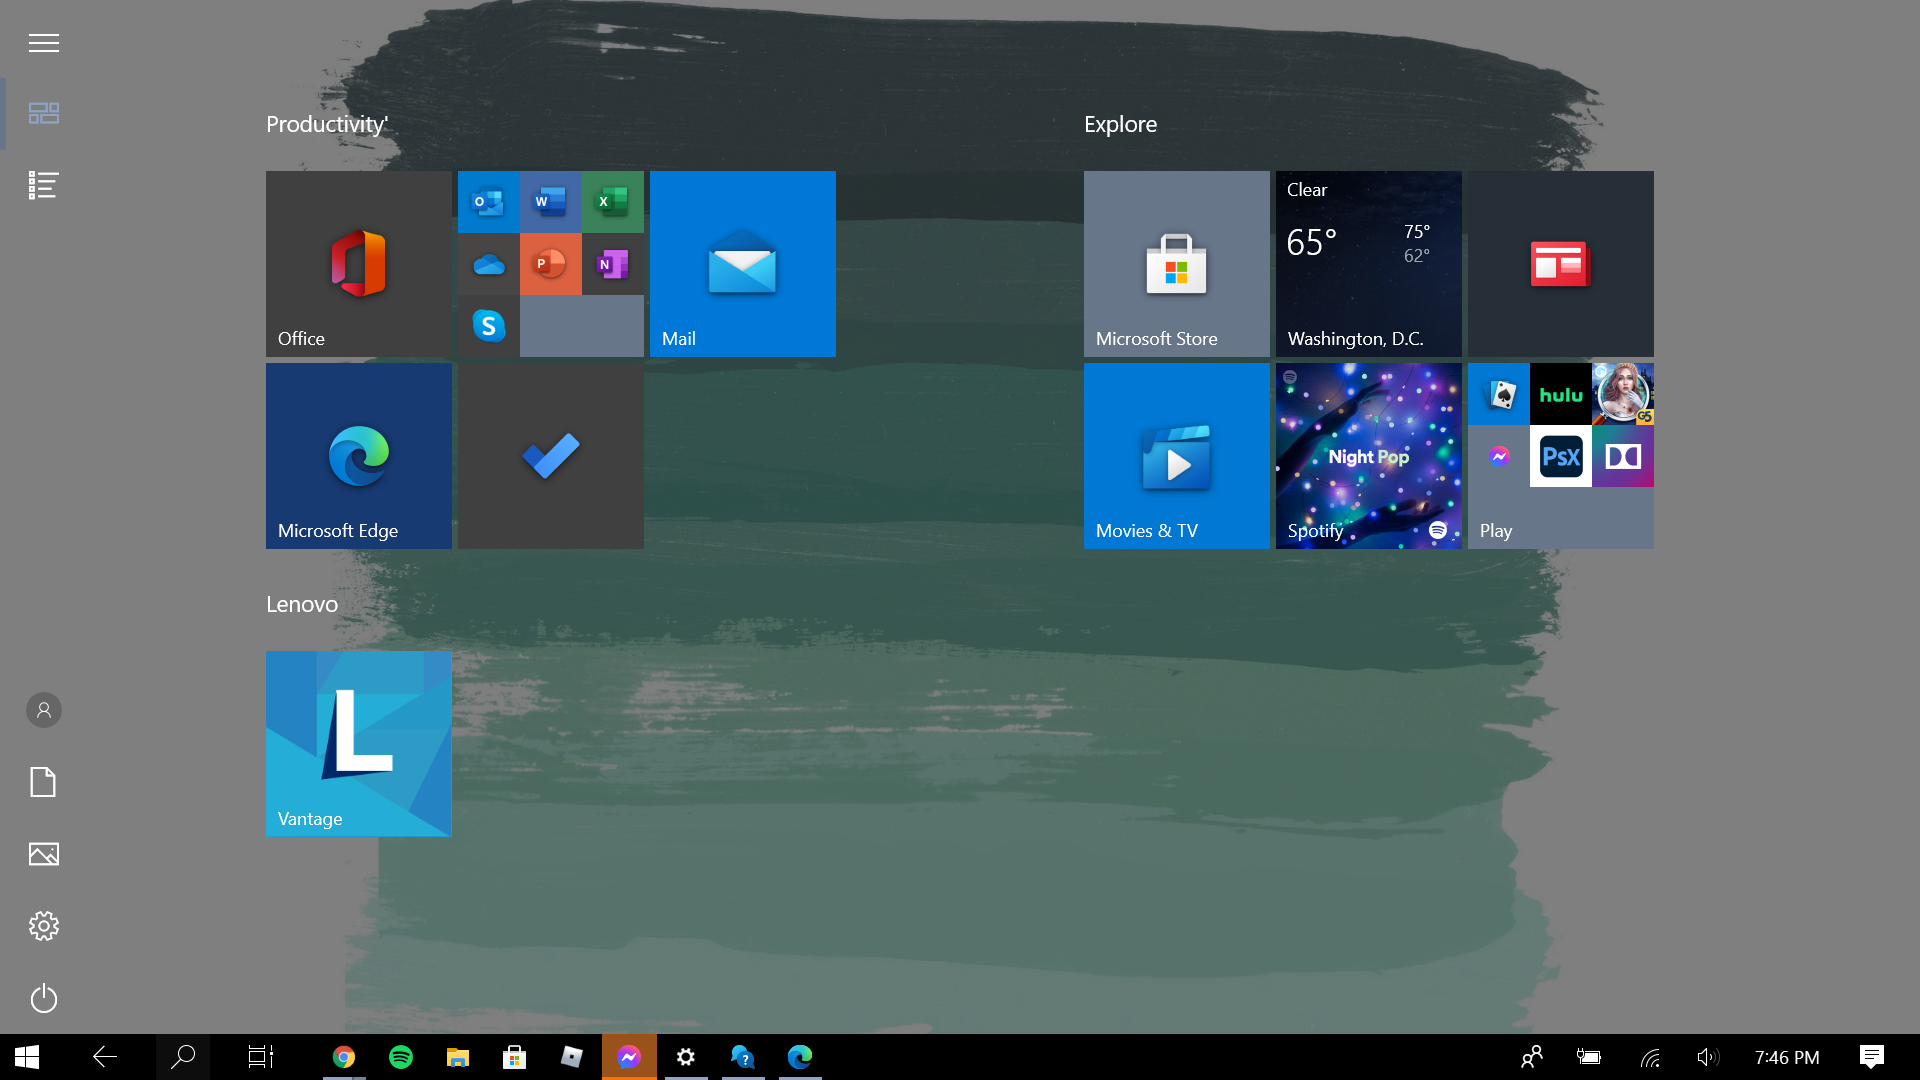Open the Microsoft Edge tile
The width and height of the screenshot is (1920, 1080).
358,455
